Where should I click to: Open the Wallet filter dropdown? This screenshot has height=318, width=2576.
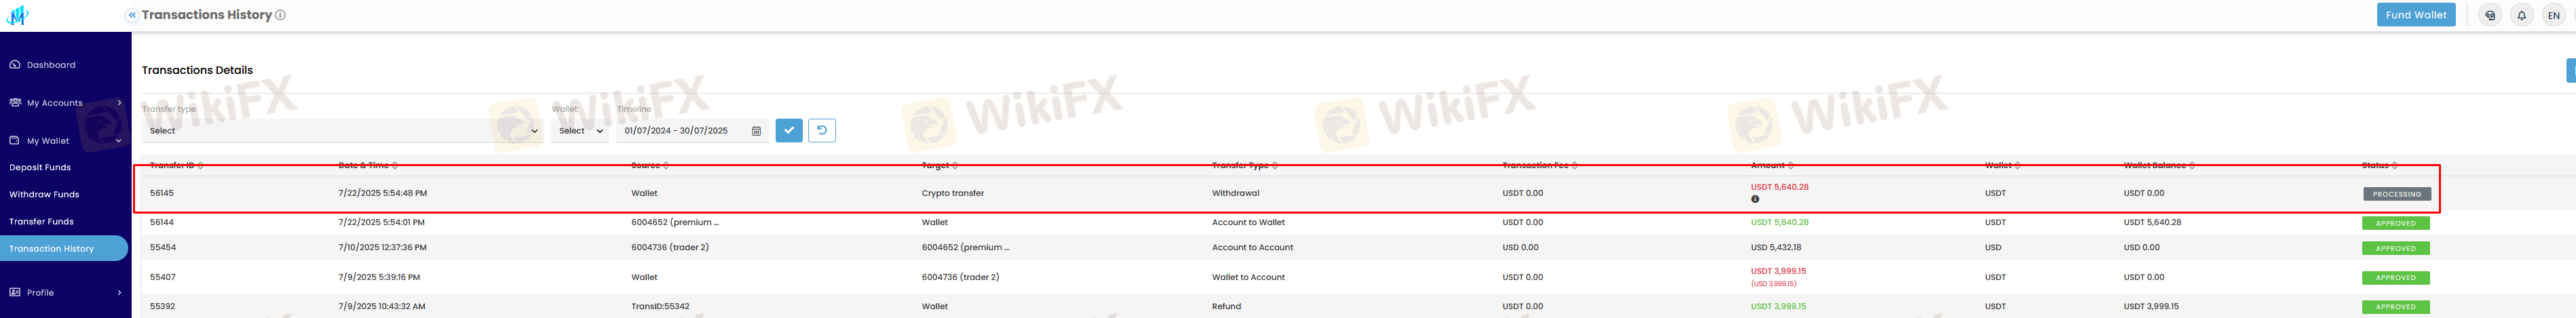point(580,131)
